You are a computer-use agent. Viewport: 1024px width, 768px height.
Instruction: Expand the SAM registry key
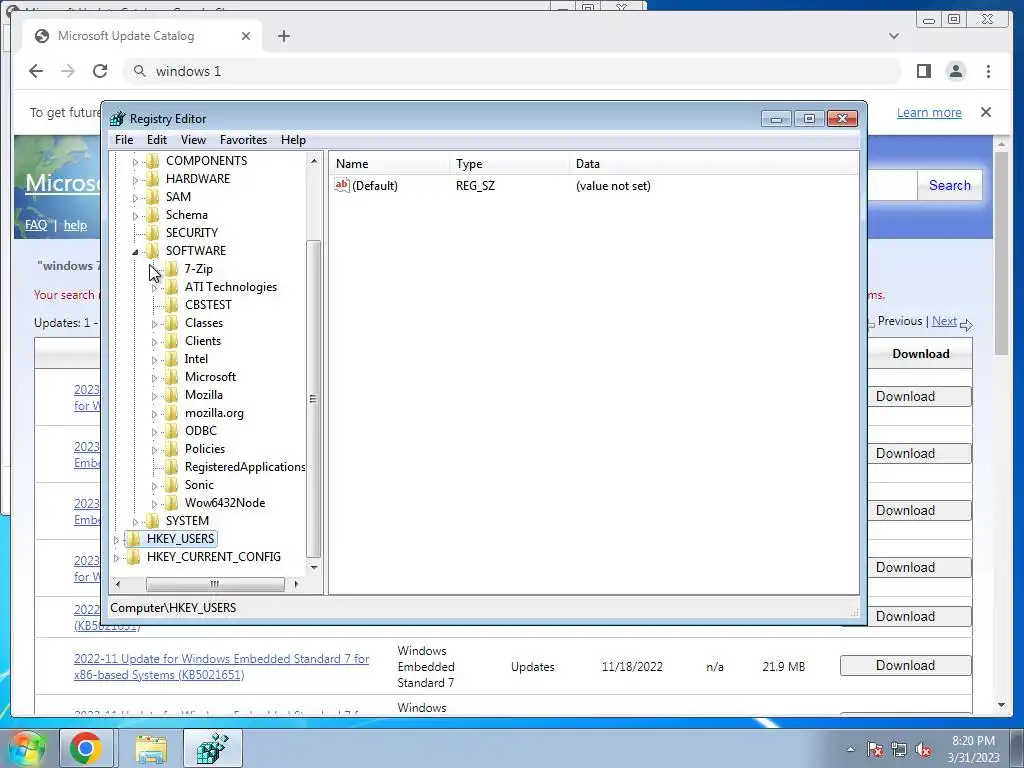(135, 197)
